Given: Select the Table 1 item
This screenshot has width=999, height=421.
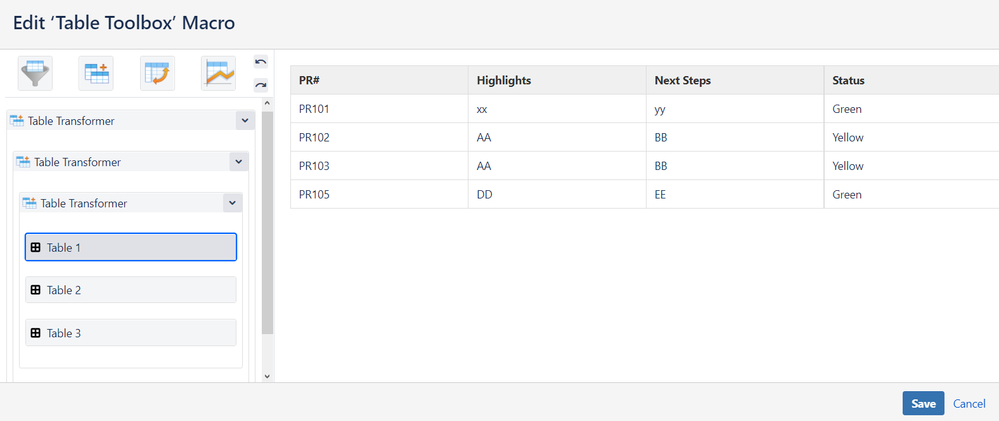Looking at the screenshot, I should [130, 247].
